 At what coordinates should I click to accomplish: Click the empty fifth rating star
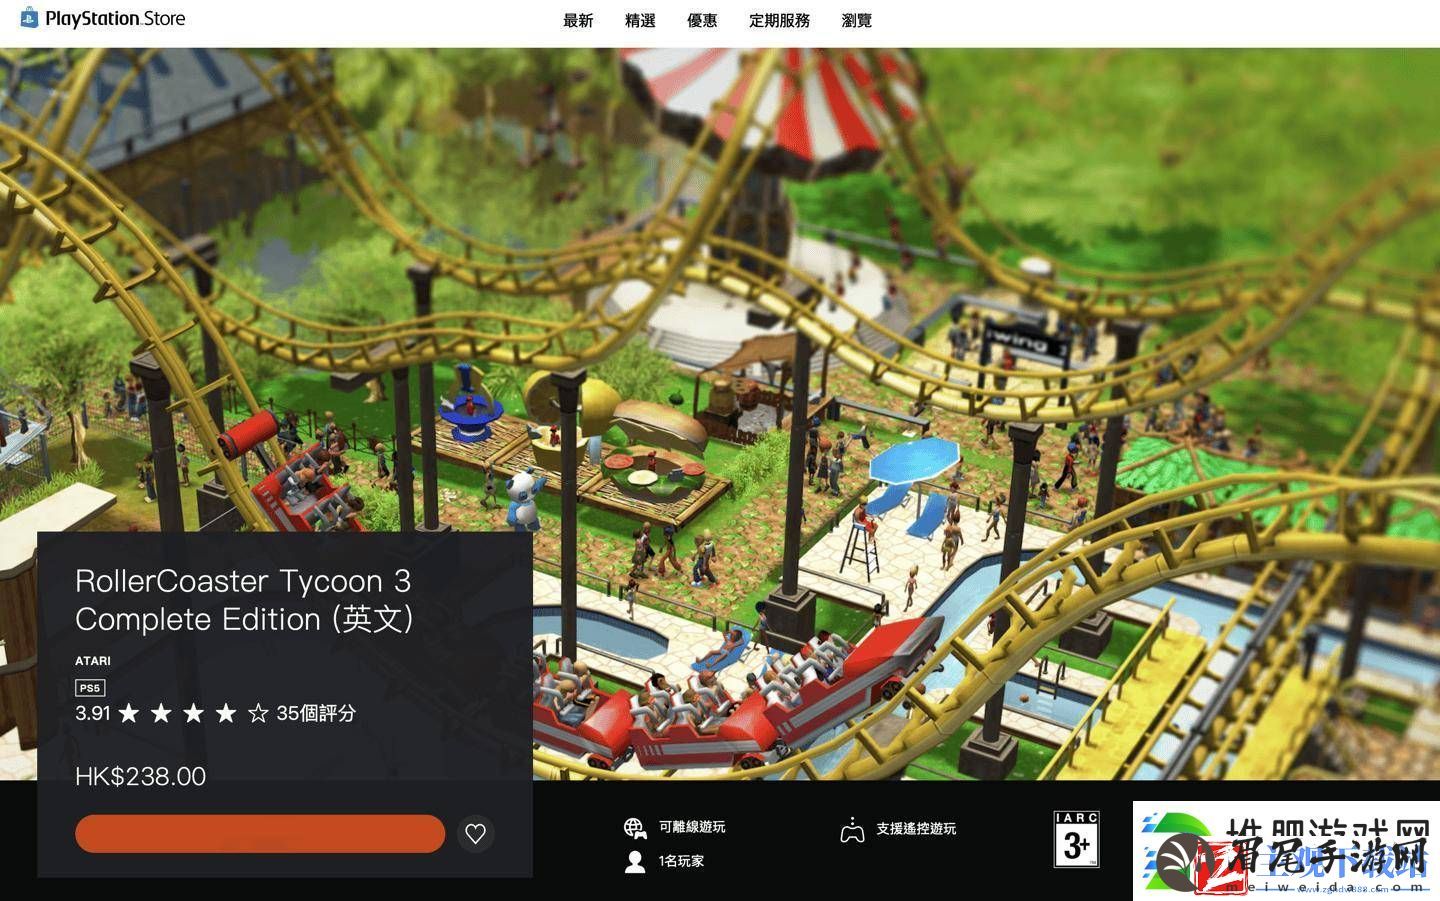coord(258,713)
